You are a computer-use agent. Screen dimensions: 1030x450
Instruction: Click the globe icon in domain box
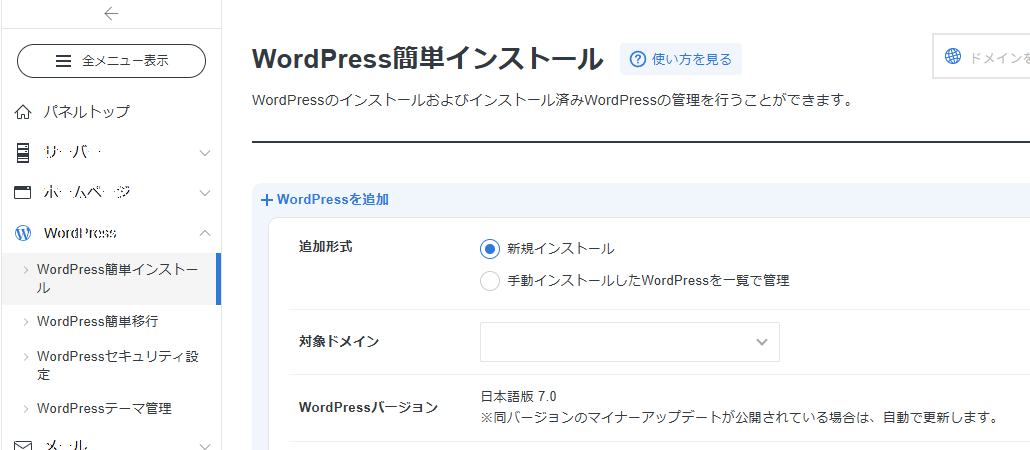pos(952,56)
